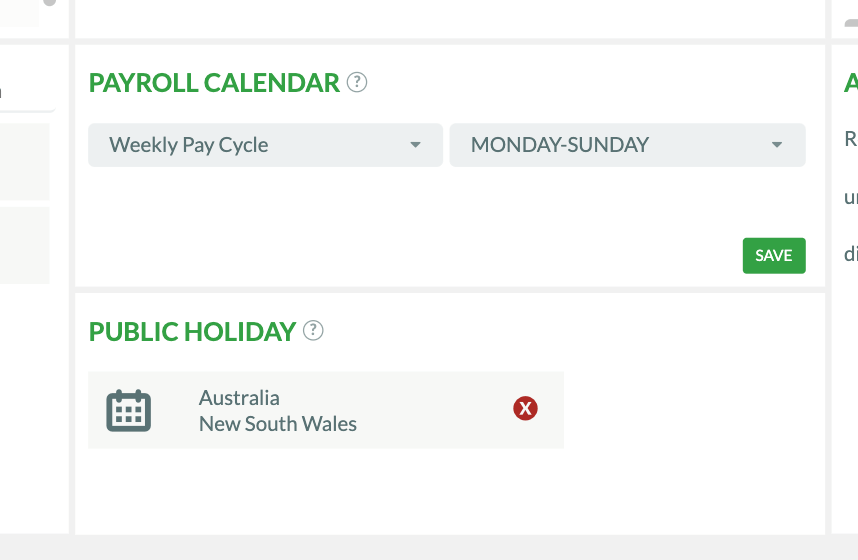
Task: Click the scrollbar handle at top left
Action: (49, 3)
